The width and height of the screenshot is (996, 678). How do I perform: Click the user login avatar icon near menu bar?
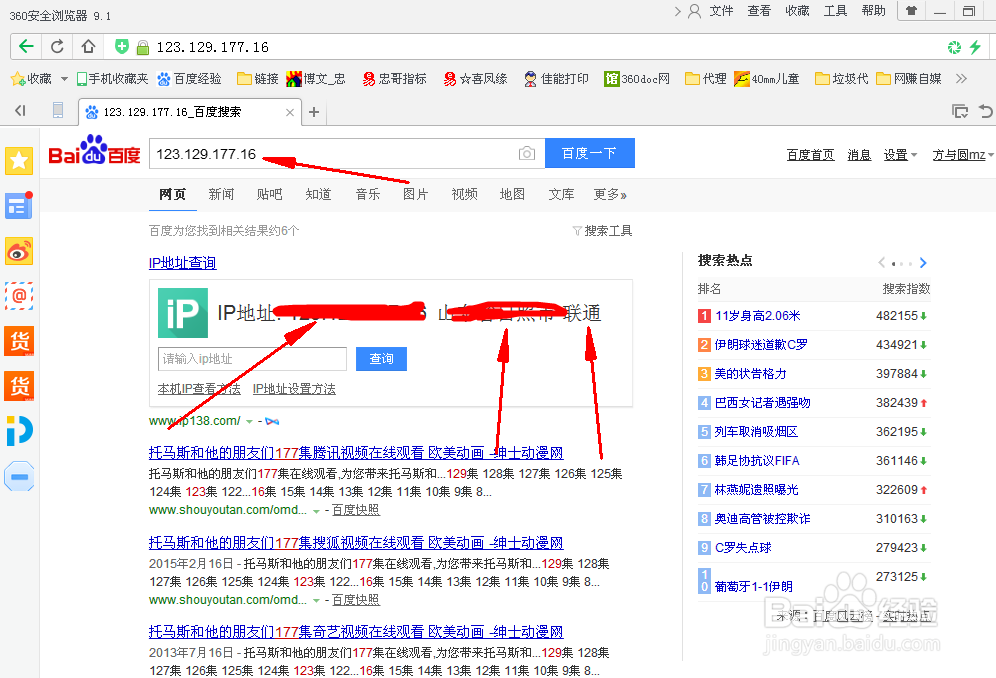pos(695,12)
